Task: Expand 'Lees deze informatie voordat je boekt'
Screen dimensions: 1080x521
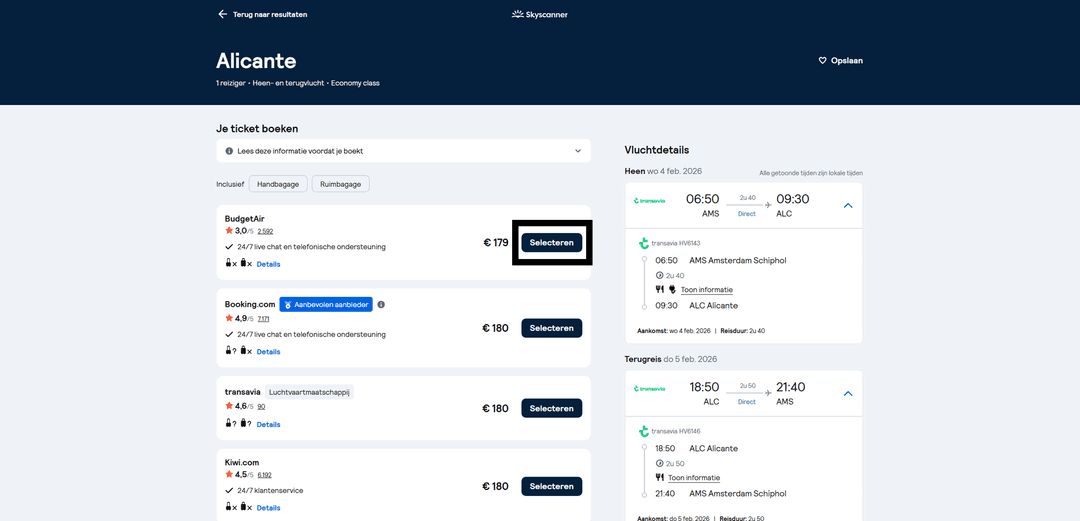Action: tap(404, 151)
